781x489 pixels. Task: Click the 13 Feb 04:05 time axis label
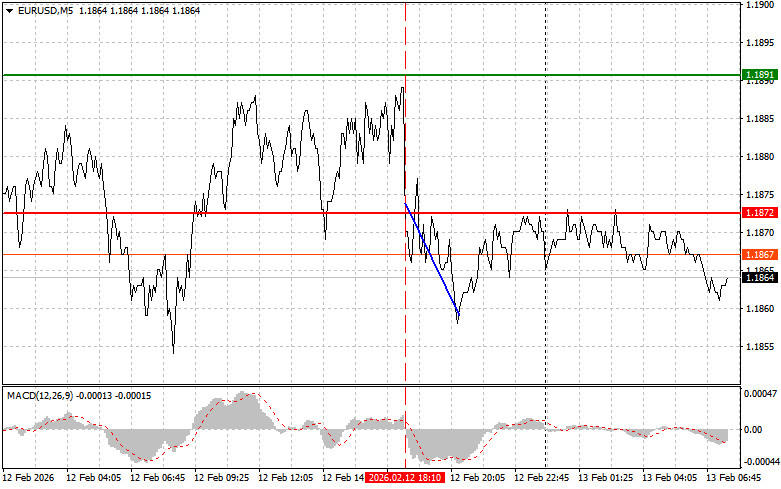click(x=669, y=478)
